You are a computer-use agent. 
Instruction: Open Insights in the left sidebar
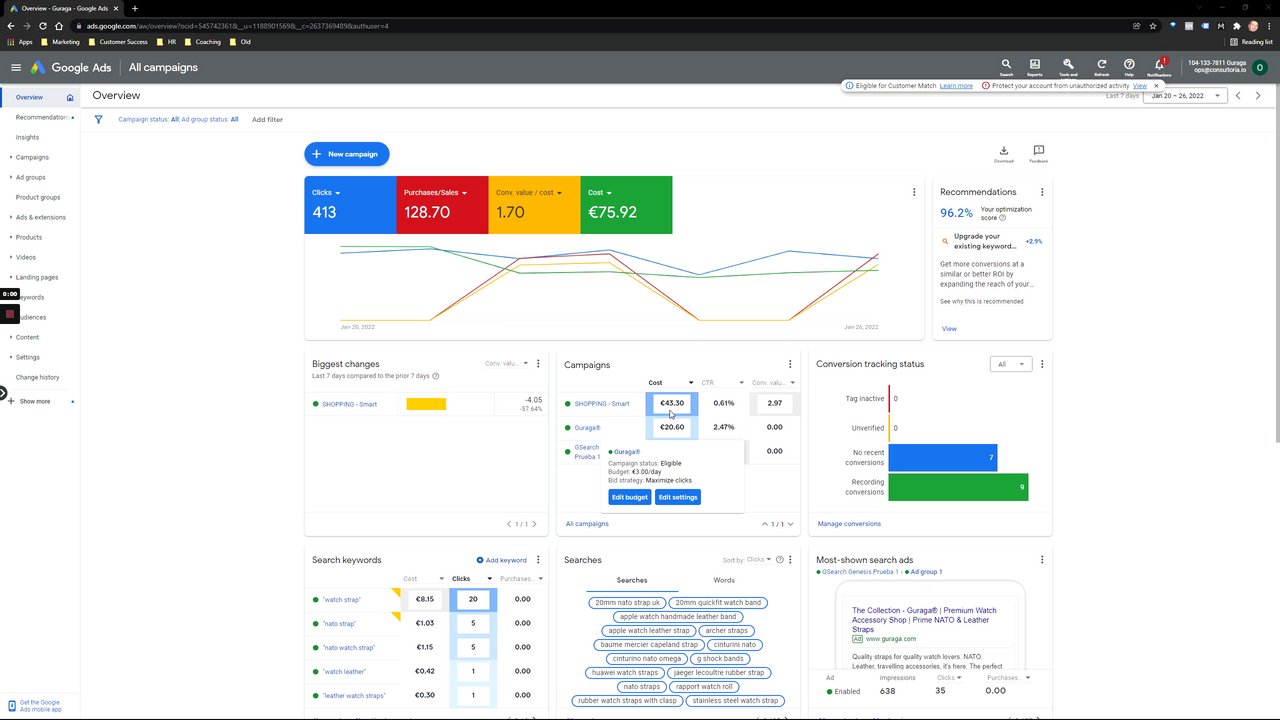[x=27, y=137]
